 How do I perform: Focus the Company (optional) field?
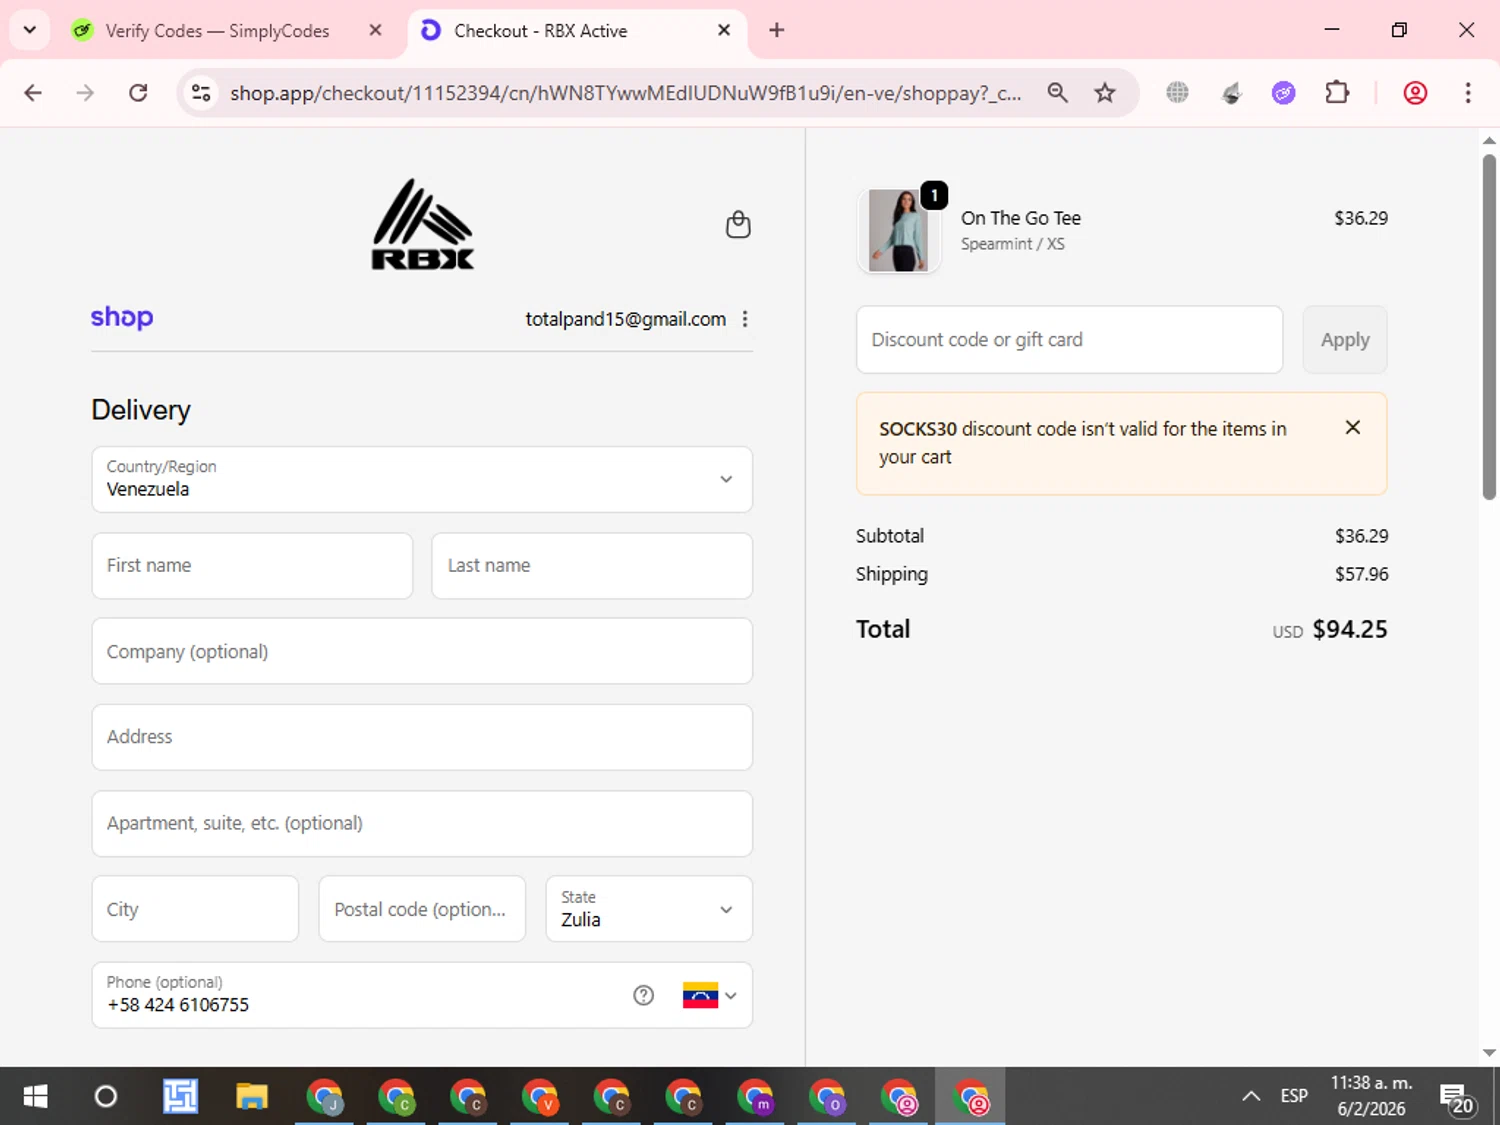tap(422, 651)
